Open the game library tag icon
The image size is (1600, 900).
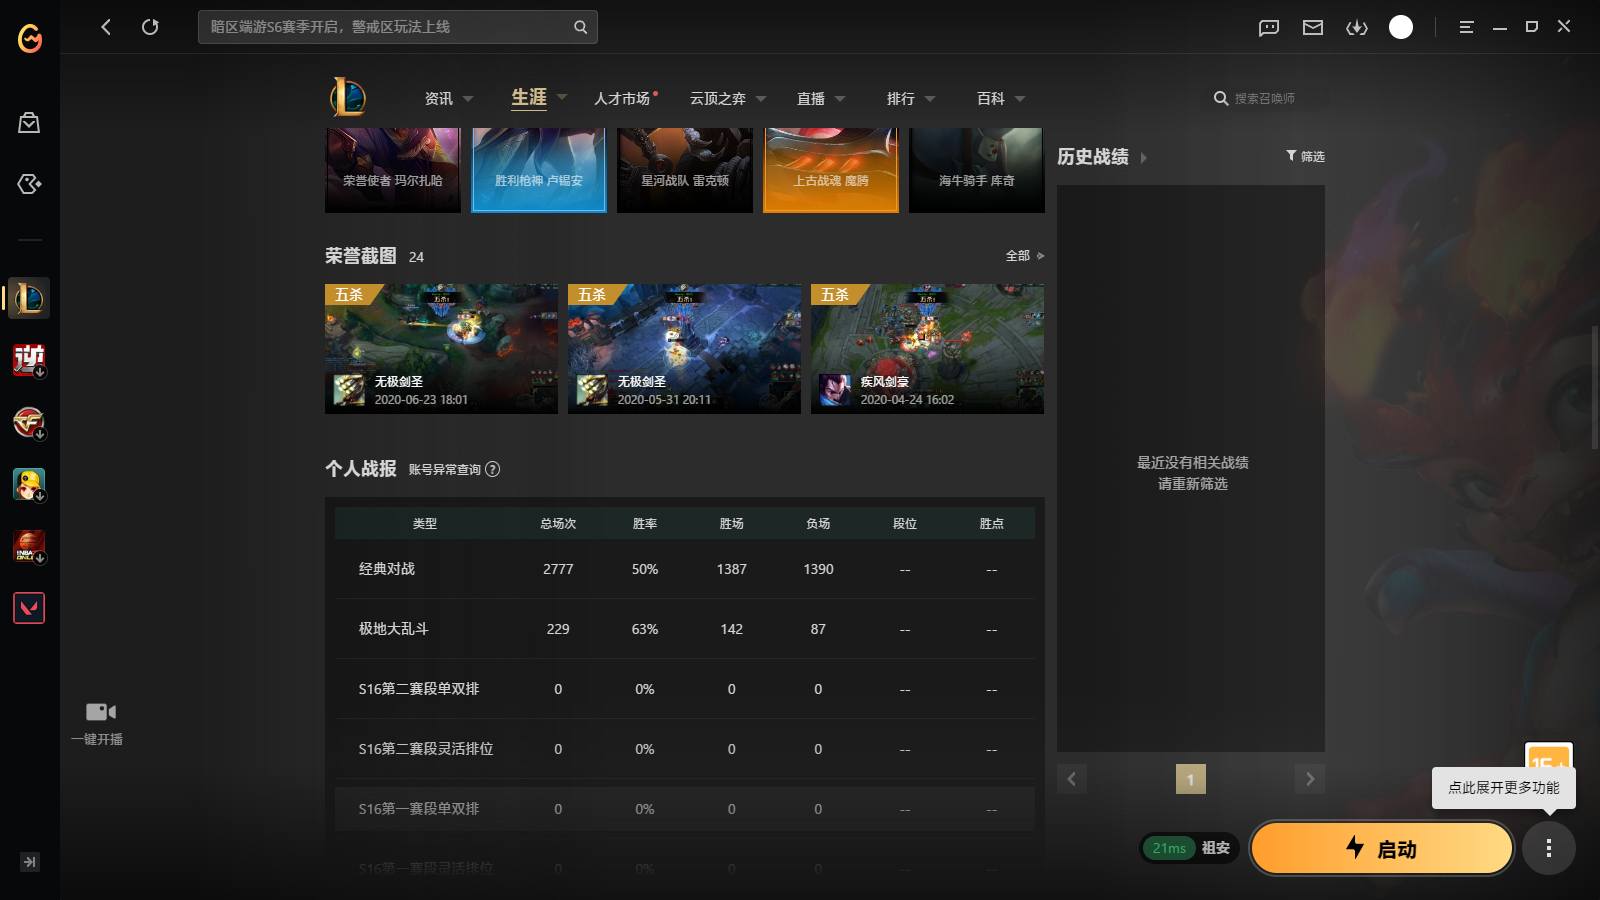point(29,184)
